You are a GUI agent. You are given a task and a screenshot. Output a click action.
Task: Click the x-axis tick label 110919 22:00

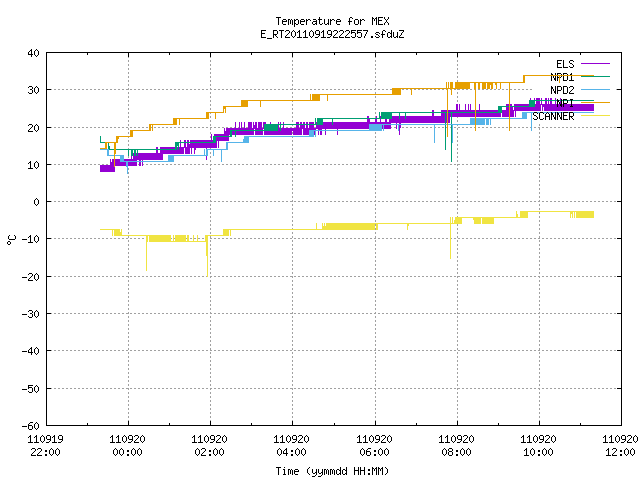coord(45,446)
